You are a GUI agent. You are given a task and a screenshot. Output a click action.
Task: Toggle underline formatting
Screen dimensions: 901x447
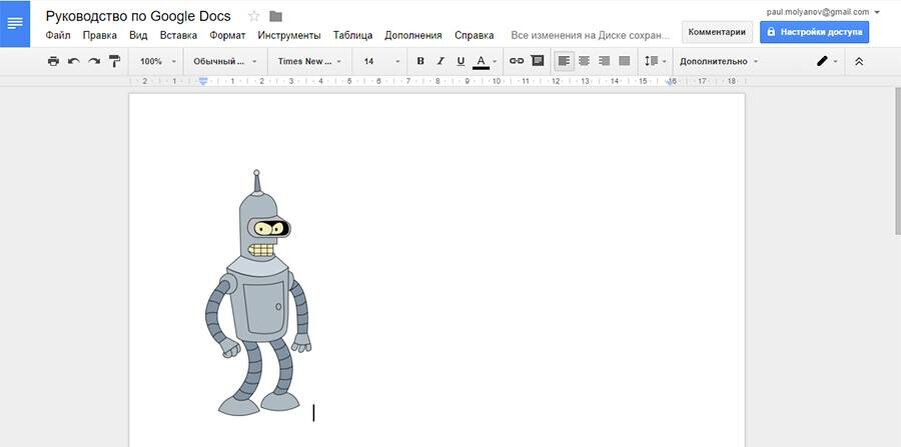point(460,61)
